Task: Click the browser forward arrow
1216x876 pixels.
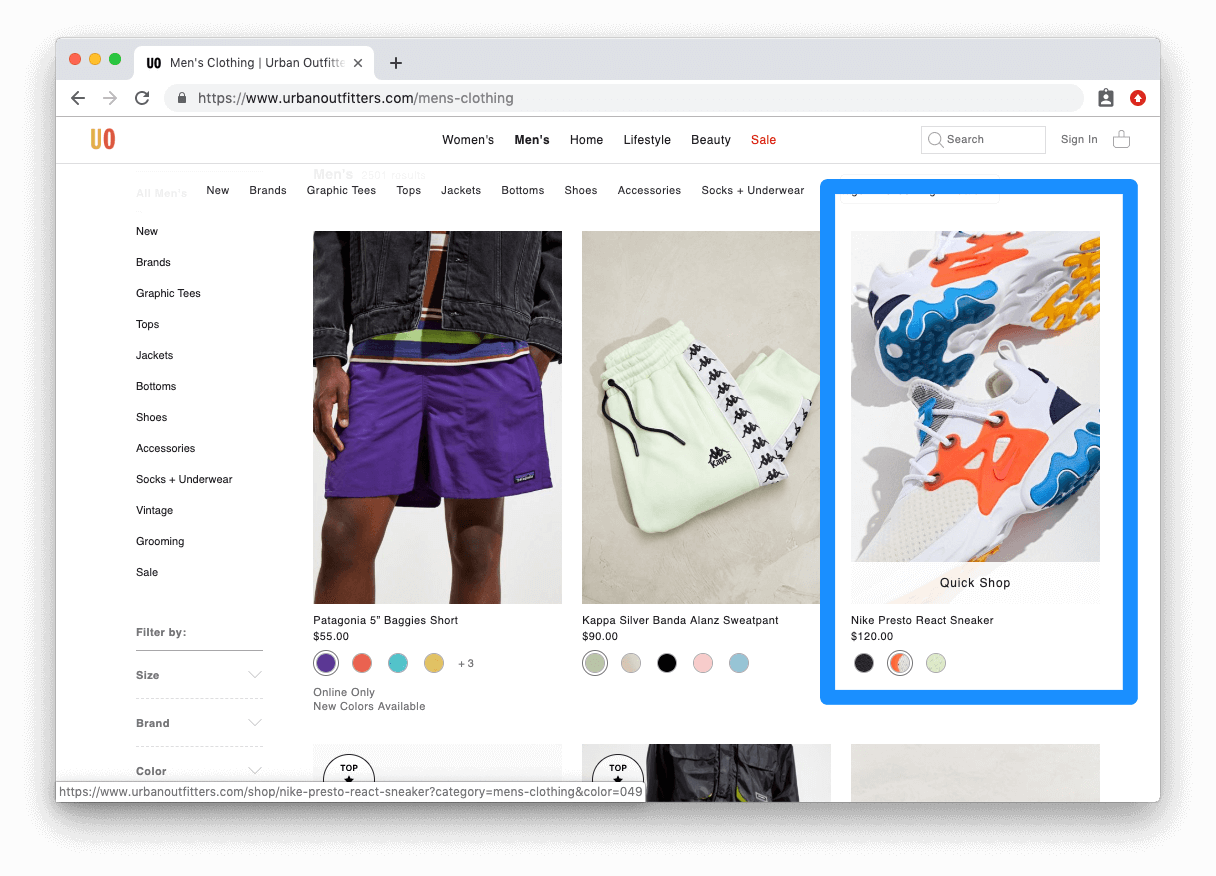Action: [x=110, y=98]
